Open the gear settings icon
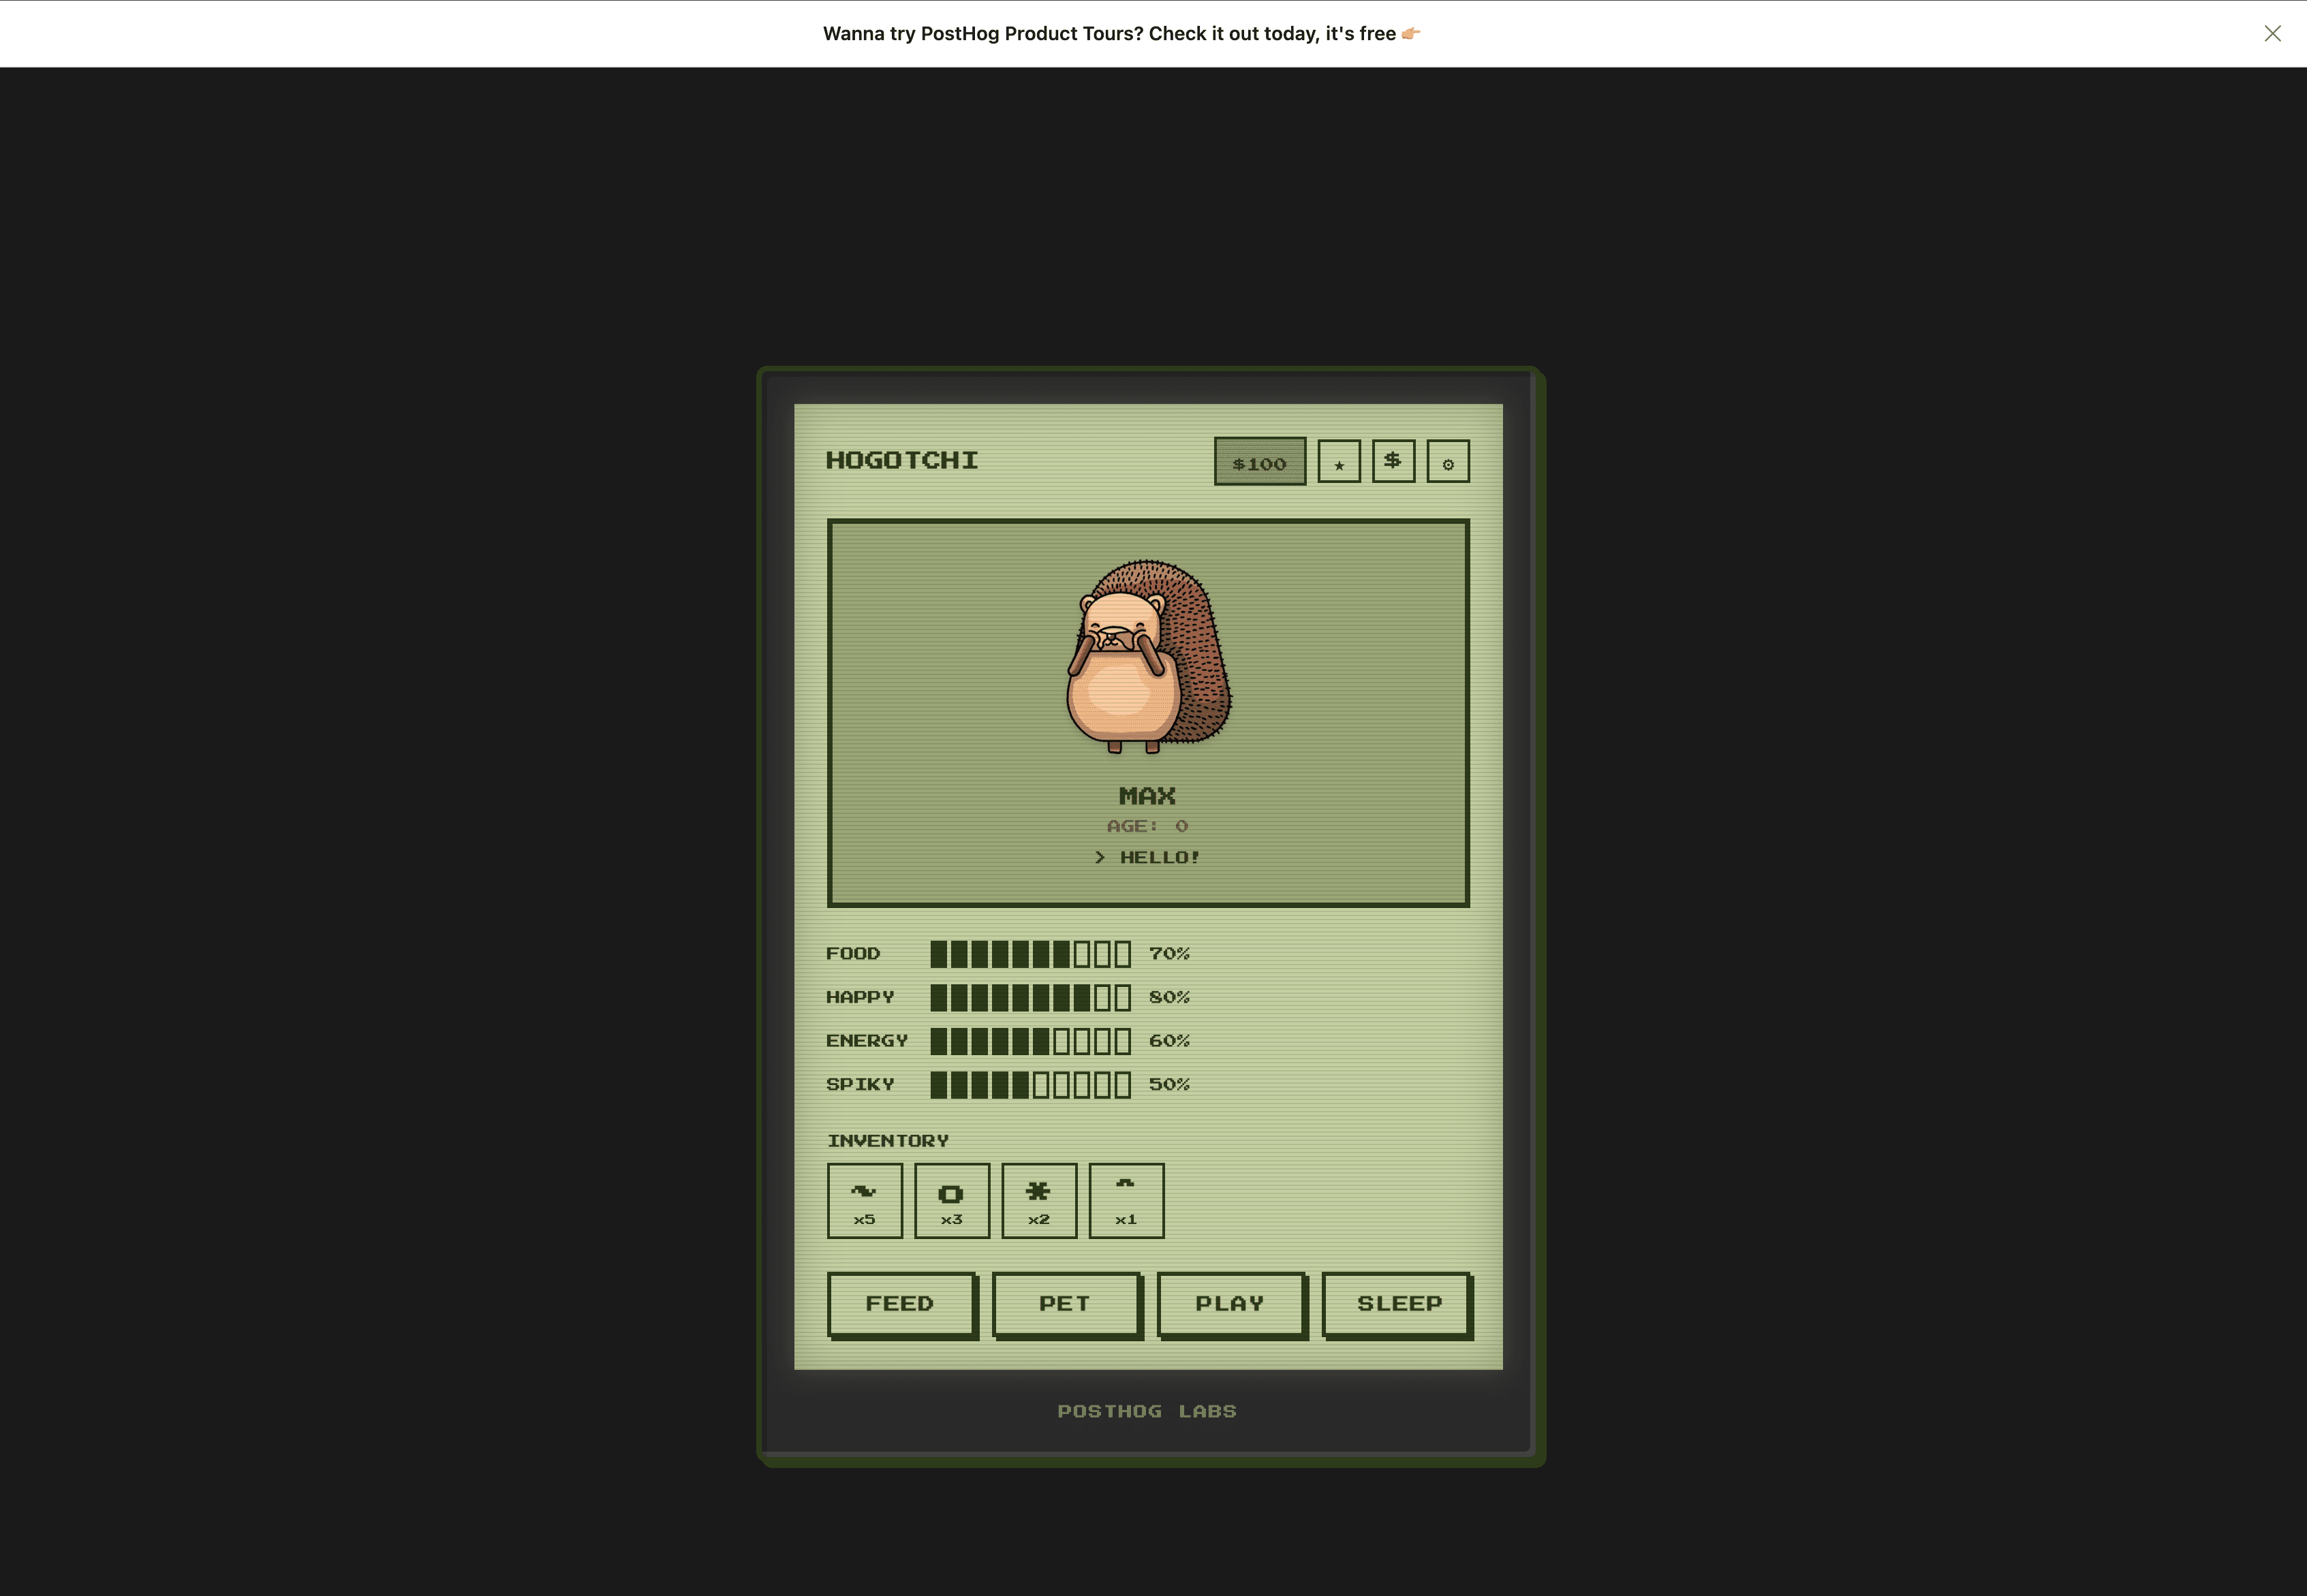The width and height of the screenshot is (2307, 1596). (1447, 462)
